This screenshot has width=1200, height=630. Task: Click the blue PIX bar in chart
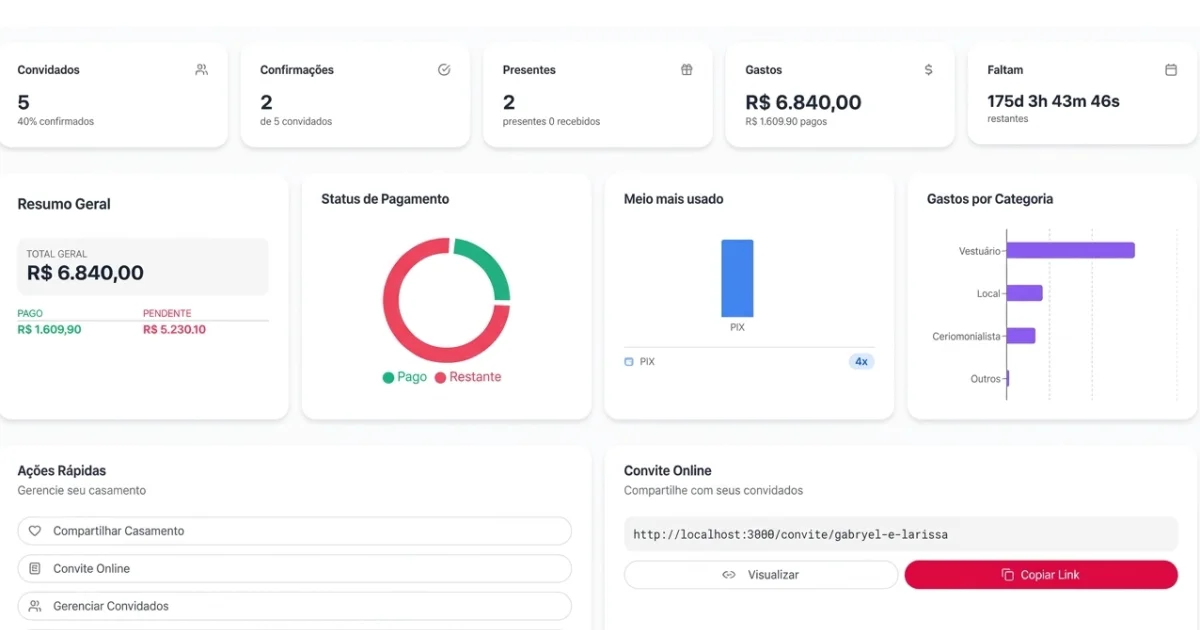tap(737, 278)
